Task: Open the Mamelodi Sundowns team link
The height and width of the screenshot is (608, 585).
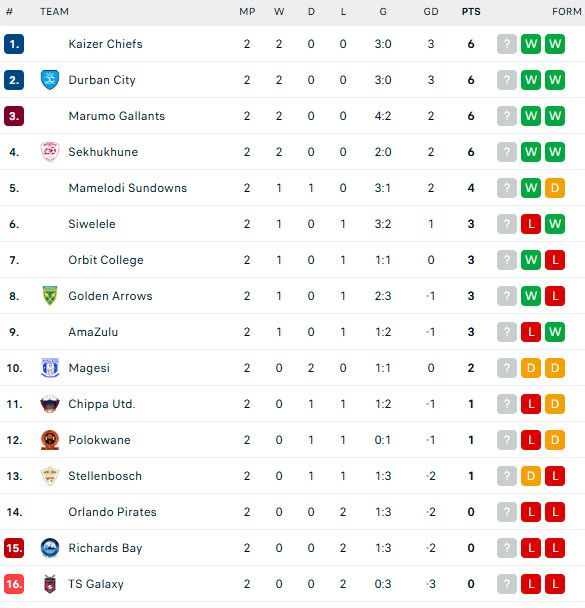Action: pos(128,188)
